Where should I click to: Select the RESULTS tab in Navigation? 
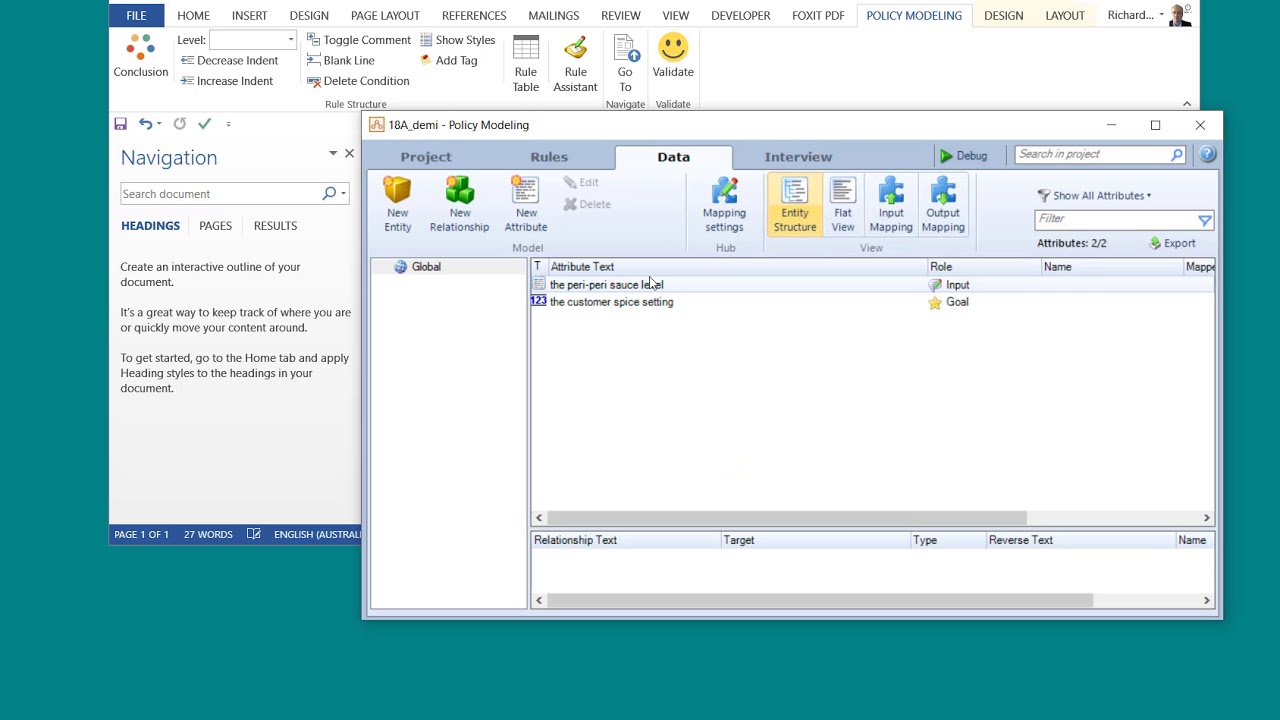point(275,226)
